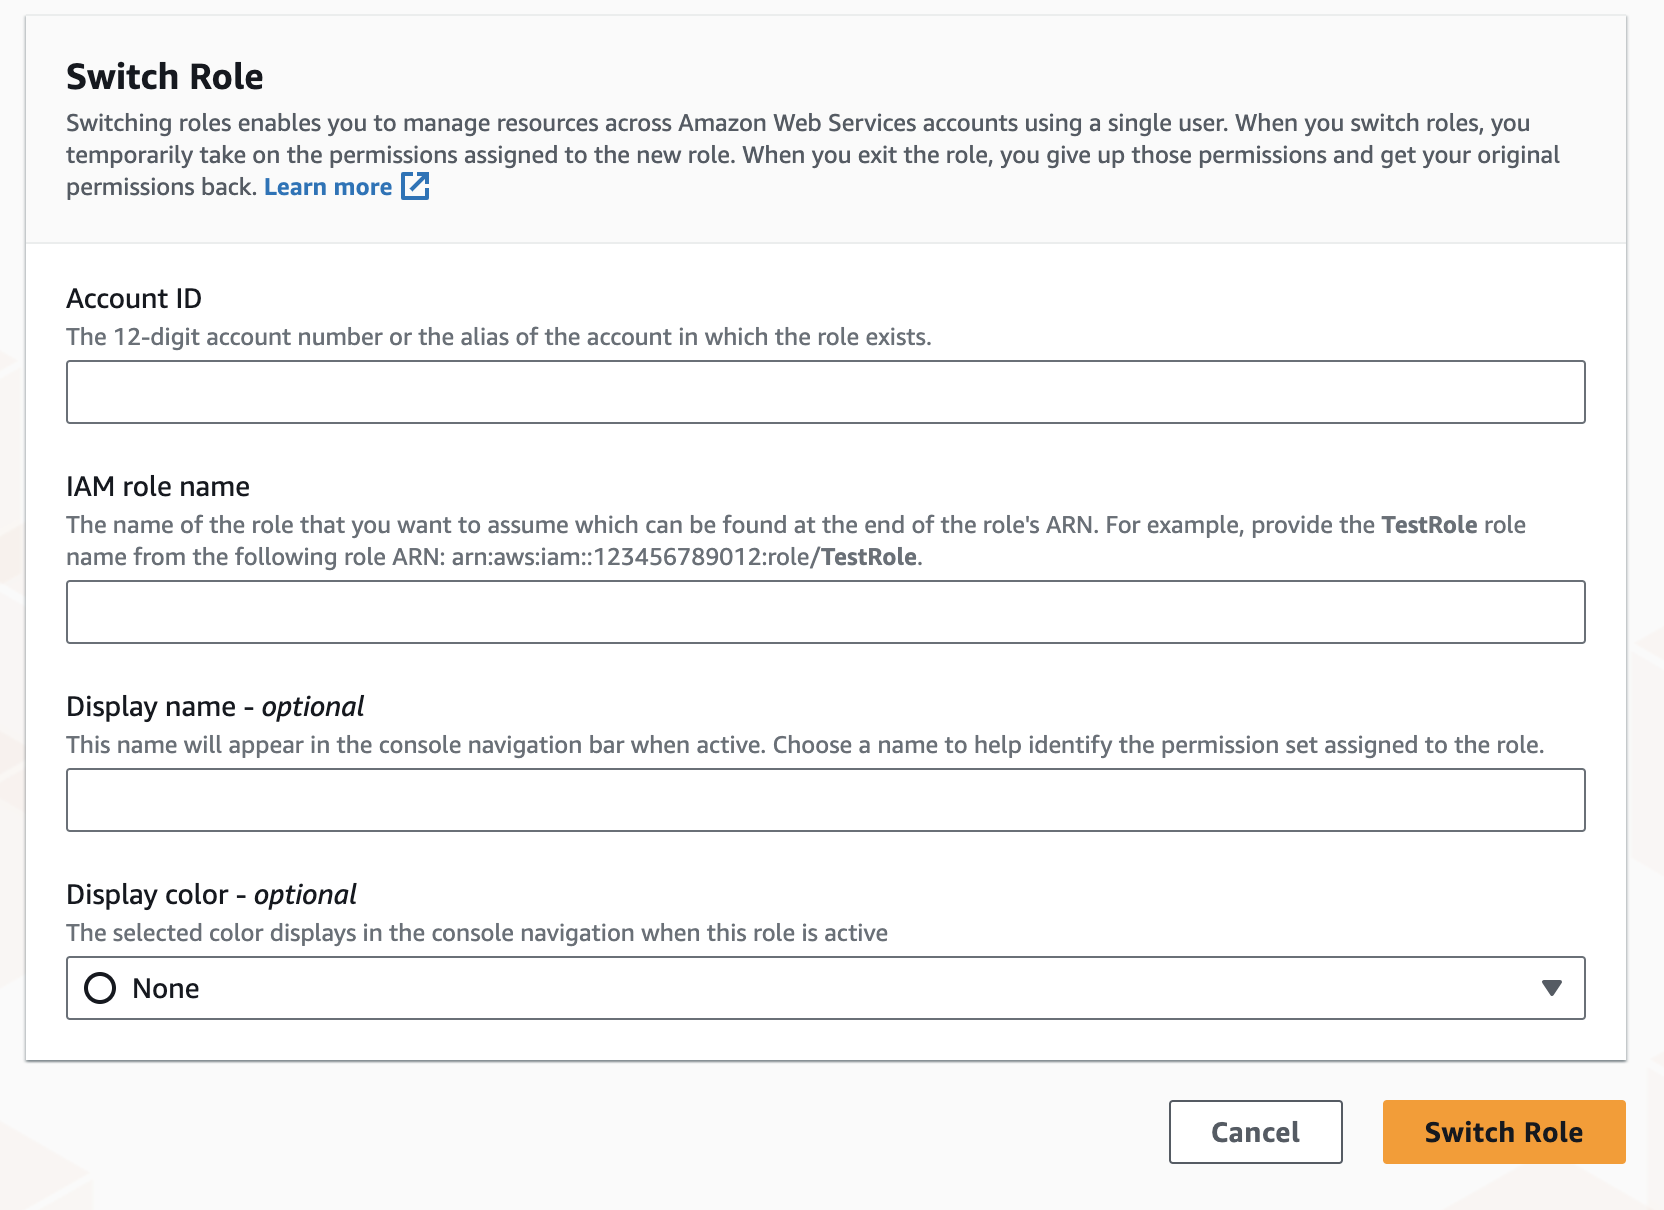Click the external link icon beside Learn more
The height and width of the screenshot is (1210, 1664).
416,186
